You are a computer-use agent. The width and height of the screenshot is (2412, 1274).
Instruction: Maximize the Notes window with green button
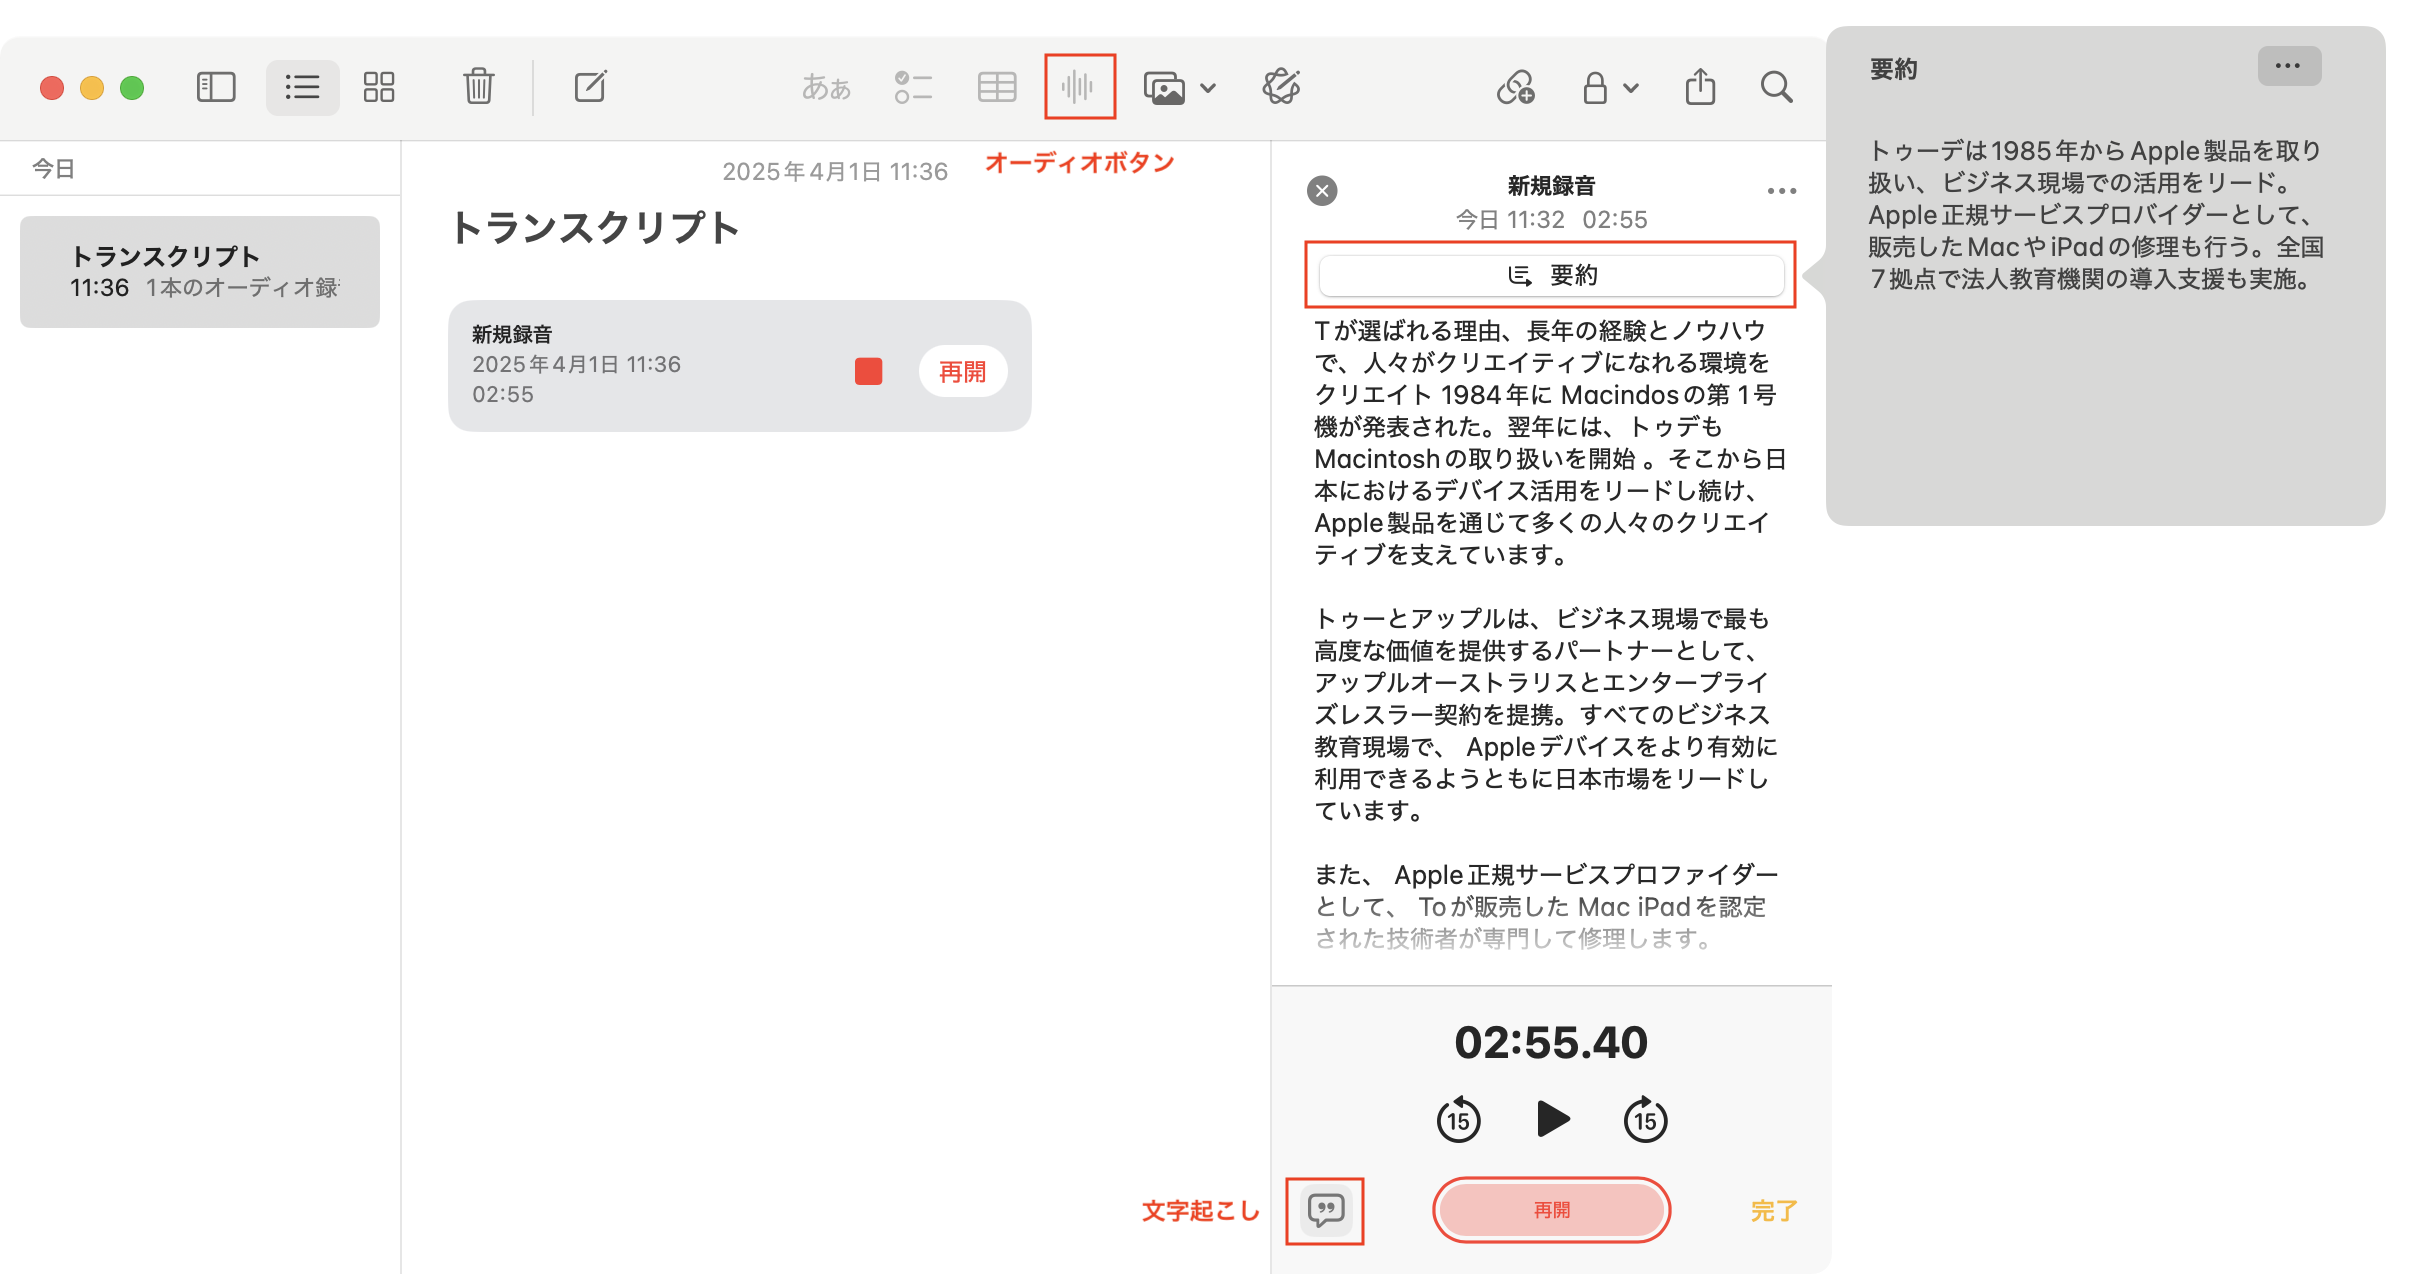(x=132, y=88)
